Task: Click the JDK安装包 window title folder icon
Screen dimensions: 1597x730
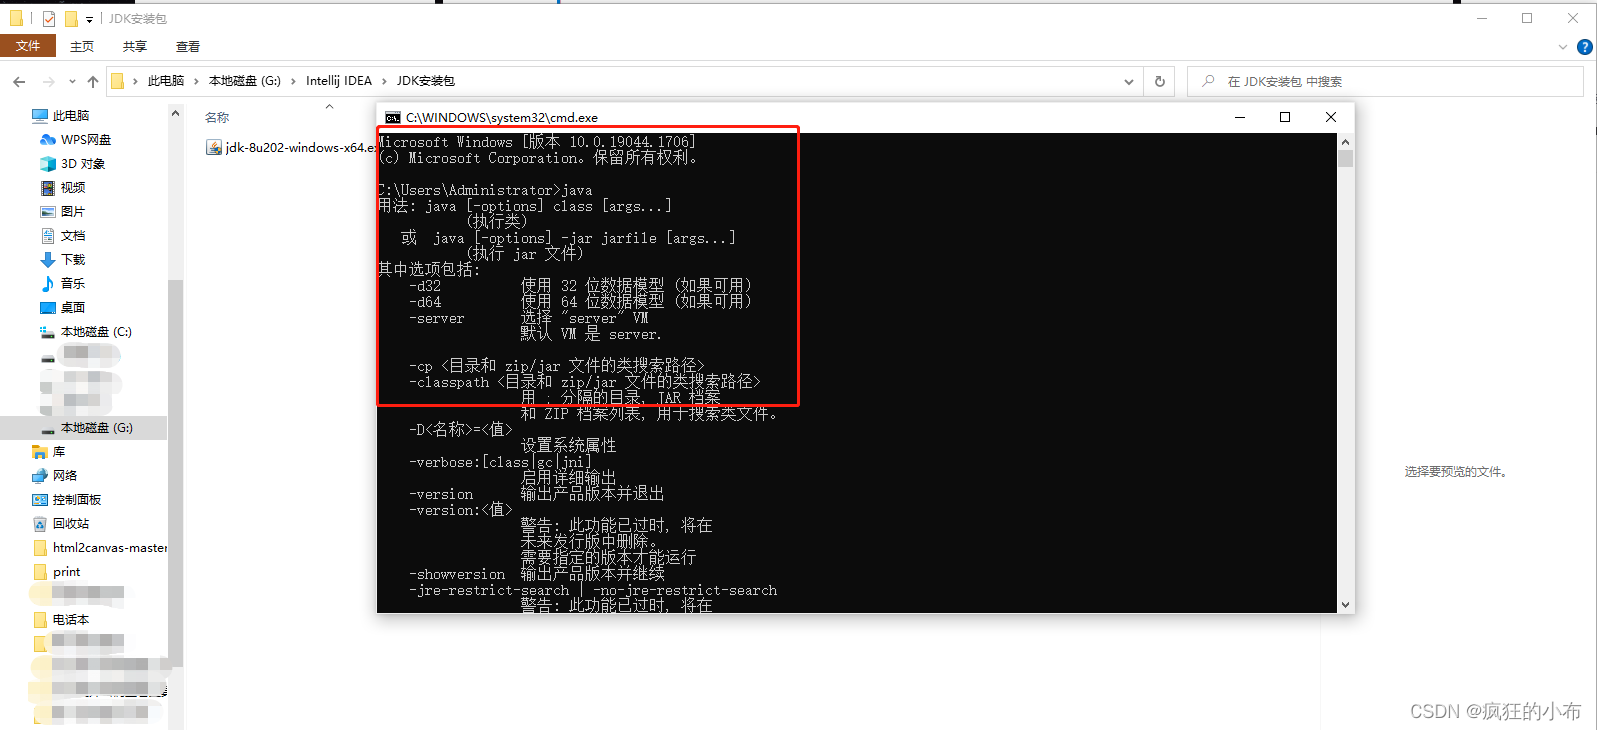Action: [x=16, y=18]
